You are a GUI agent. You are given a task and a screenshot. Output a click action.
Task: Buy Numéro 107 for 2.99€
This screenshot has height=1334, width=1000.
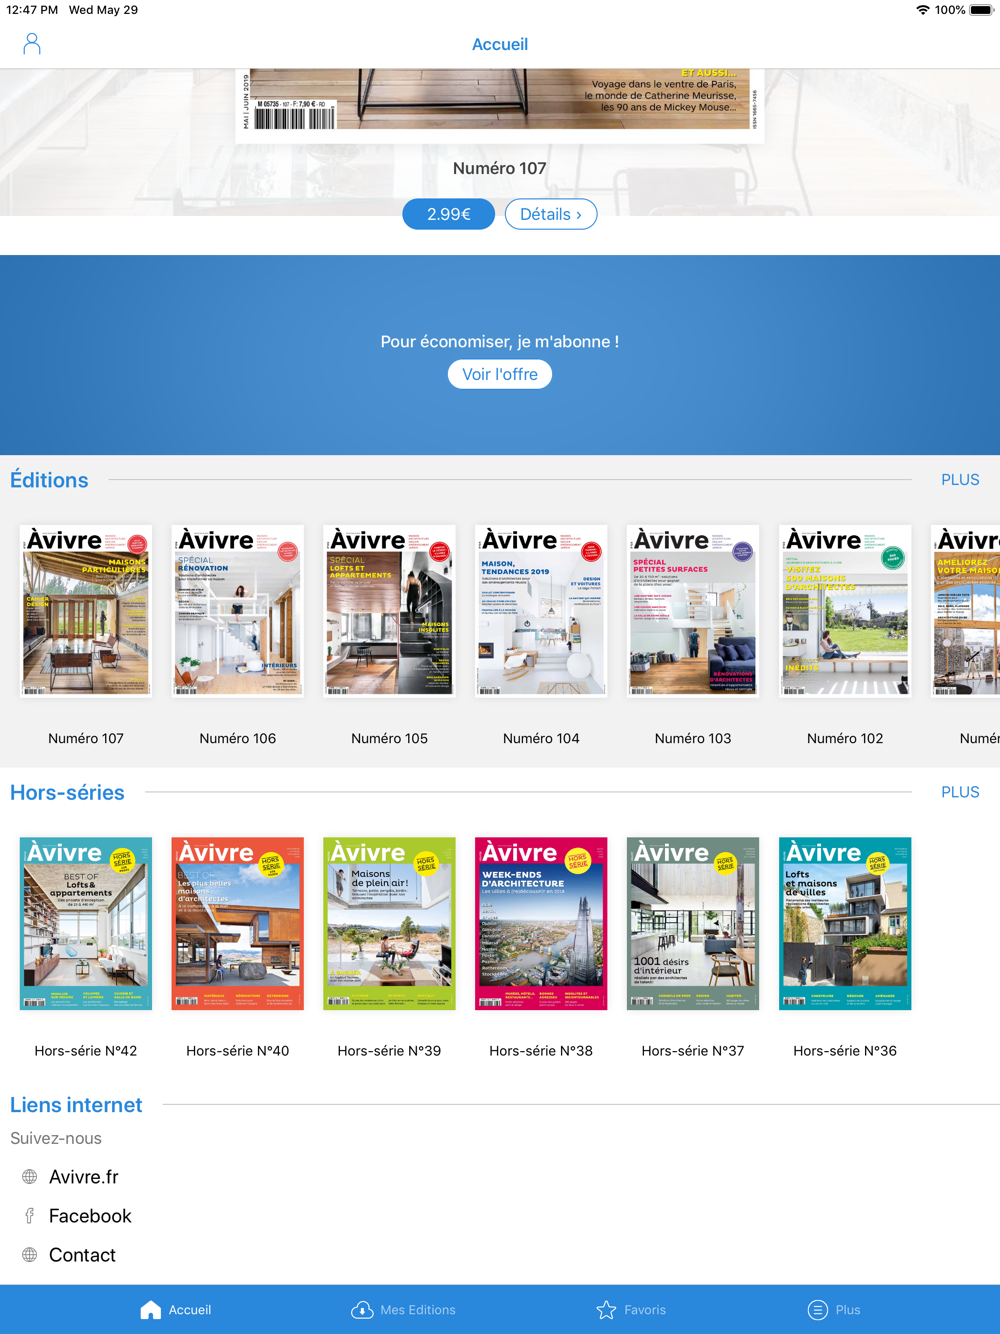point(448,214)
